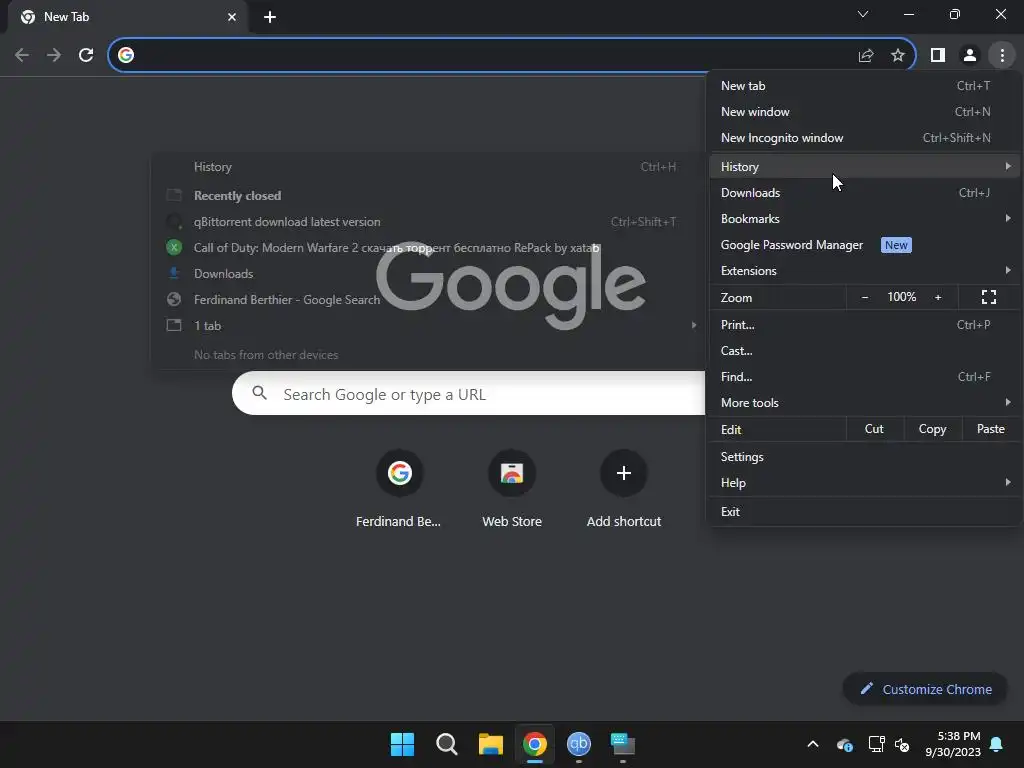The width and height of the screenshot is (1024, 768).
Task: Click Cut in the Edit row
Action: [874, 429]
